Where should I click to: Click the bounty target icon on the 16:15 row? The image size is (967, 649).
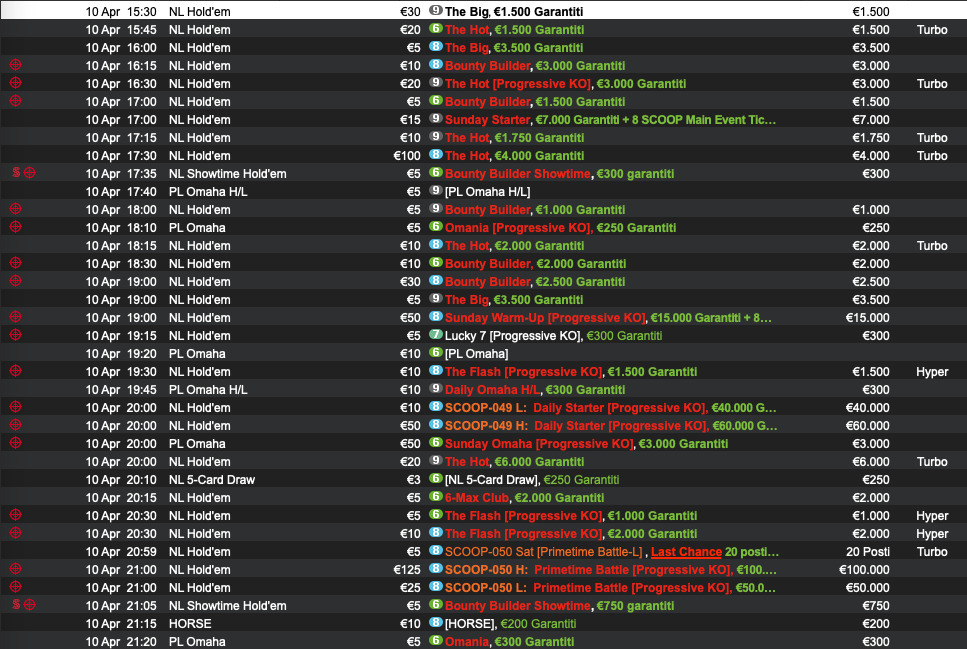(x=15, y=65)
